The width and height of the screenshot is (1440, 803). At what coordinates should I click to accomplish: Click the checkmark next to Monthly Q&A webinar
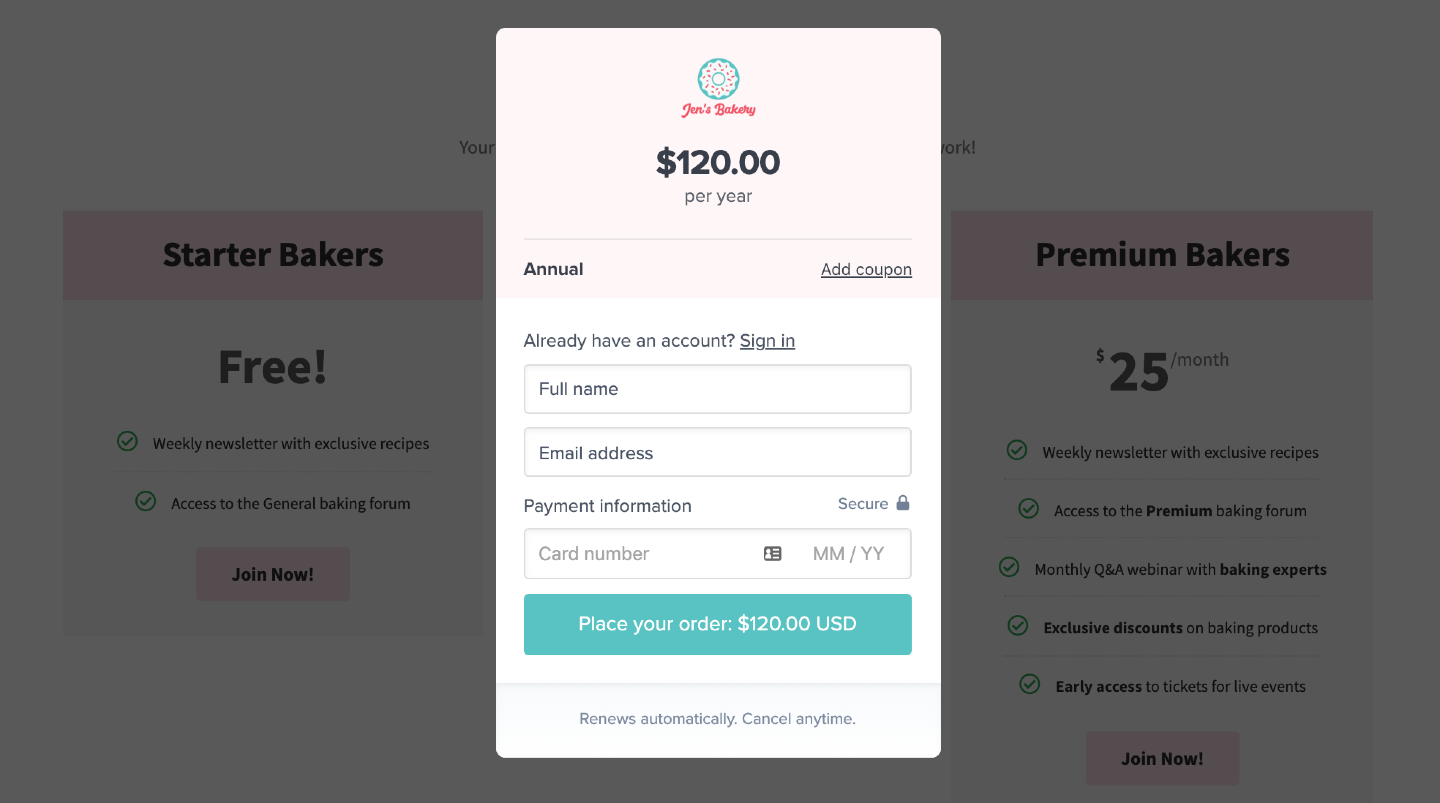tap(1009, 567)
